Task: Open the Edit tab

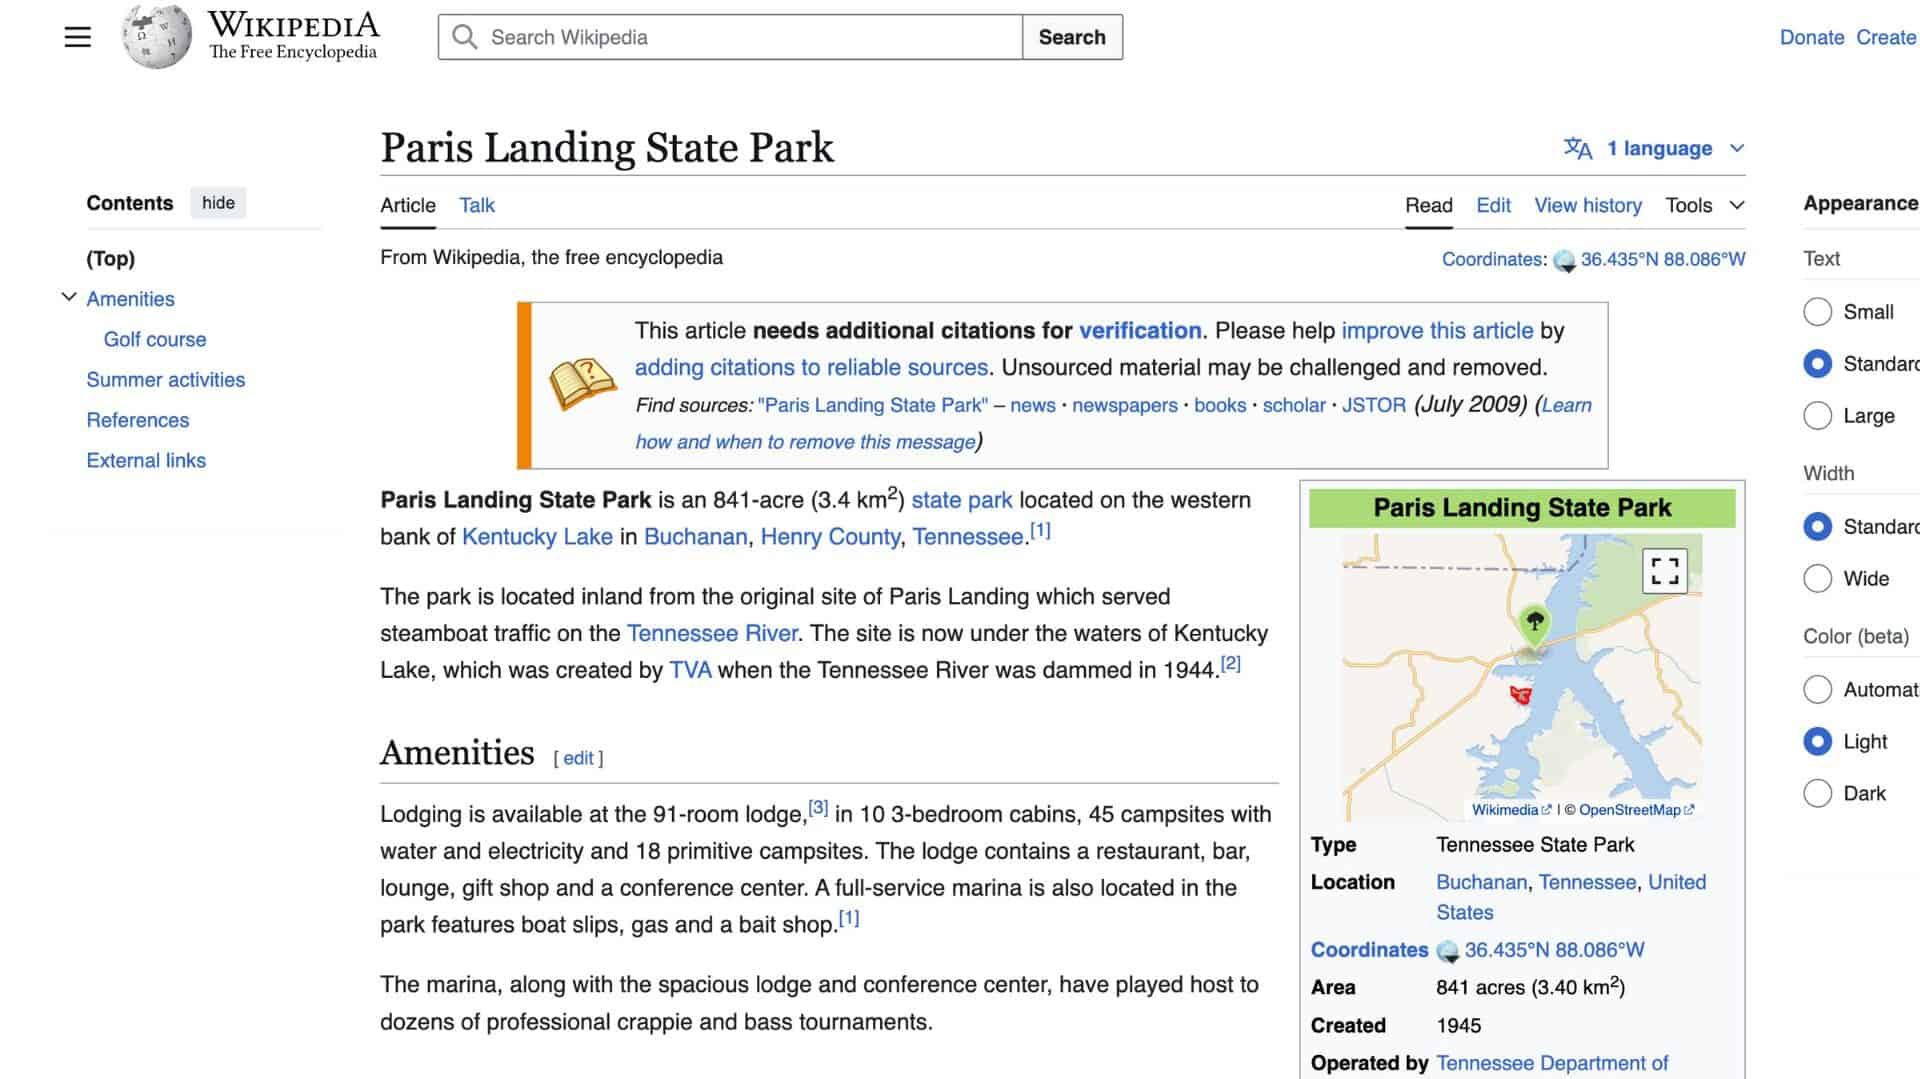Action: (1493, 205)
